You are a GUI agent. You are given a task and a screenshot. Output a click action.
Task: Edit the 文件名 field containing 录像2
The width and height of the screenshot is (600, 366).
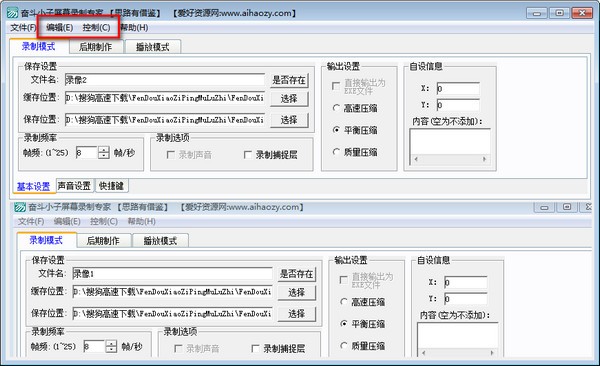click(x=165, y=80)
